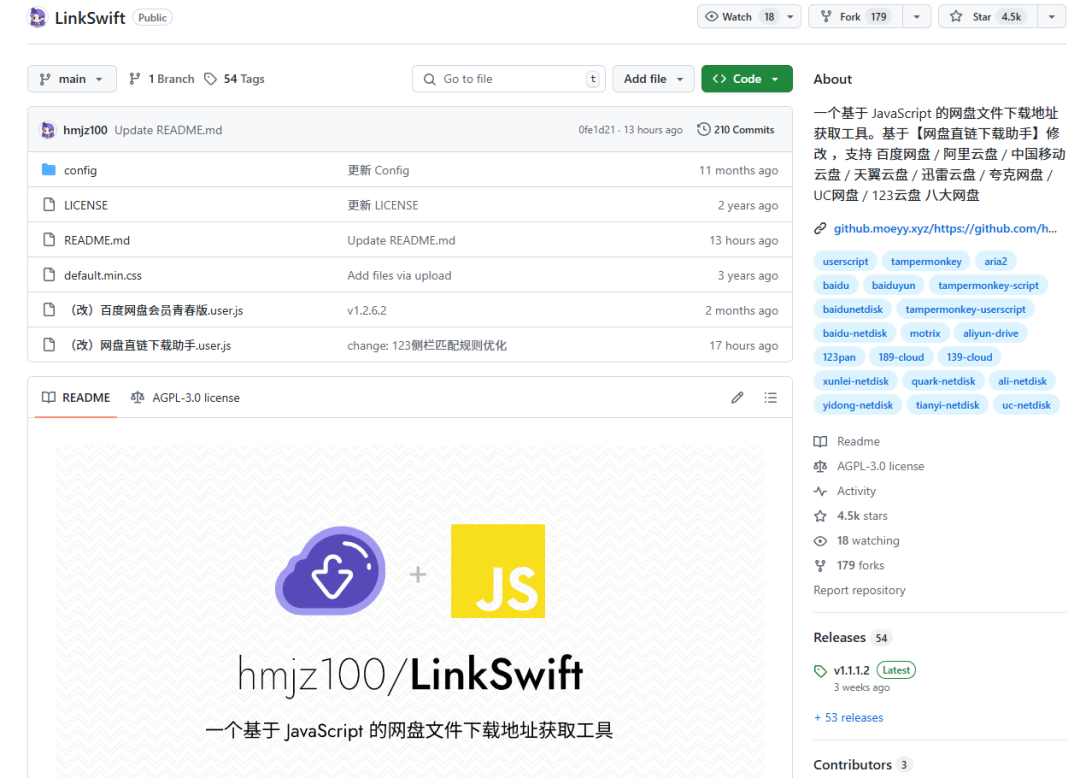Open commit 0fe1d21
1080x778 pixels.
click(596, 129)
